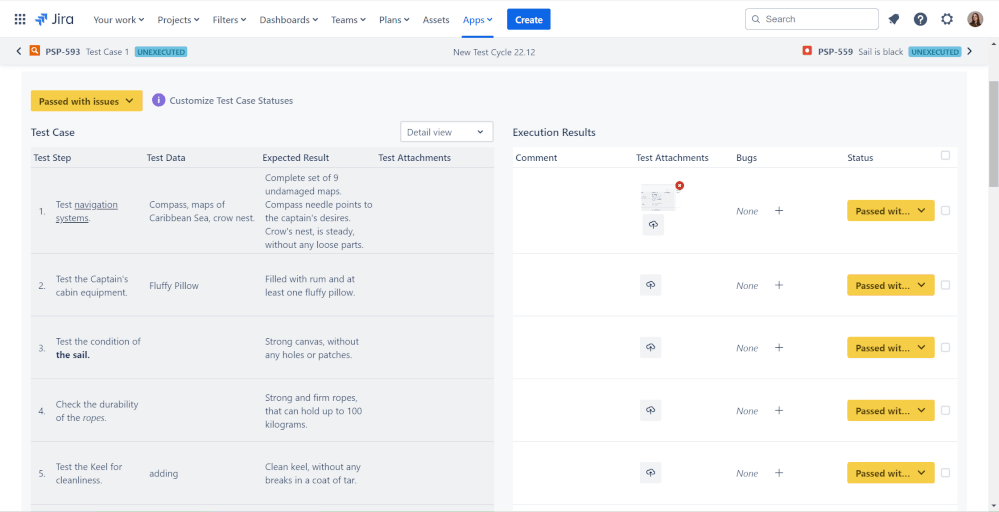Click the Fluffy Pillow test data cell
The height and width of the screenshot is (512, 999).
coord(174,286)
